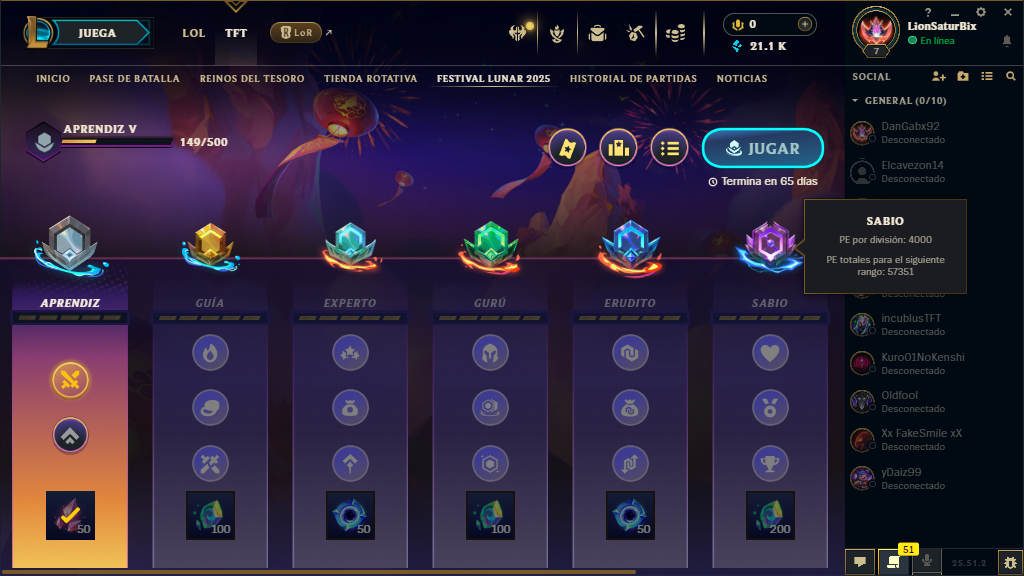The height and width of the screenshot is (576, 1024).
Task: Click the Aprendiz upgrade chevron icon
Action: click(70, 436)
